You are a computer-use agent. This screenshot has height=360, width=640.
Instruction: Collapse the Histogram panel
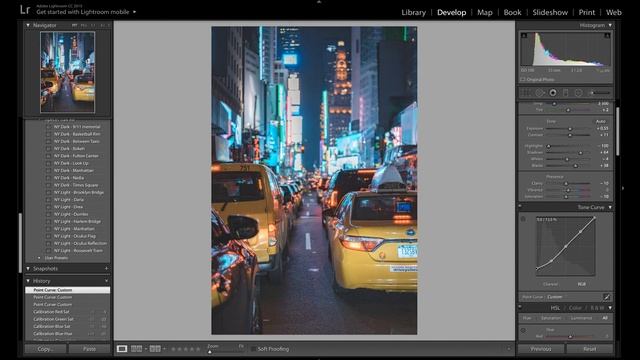coord(610,25)
